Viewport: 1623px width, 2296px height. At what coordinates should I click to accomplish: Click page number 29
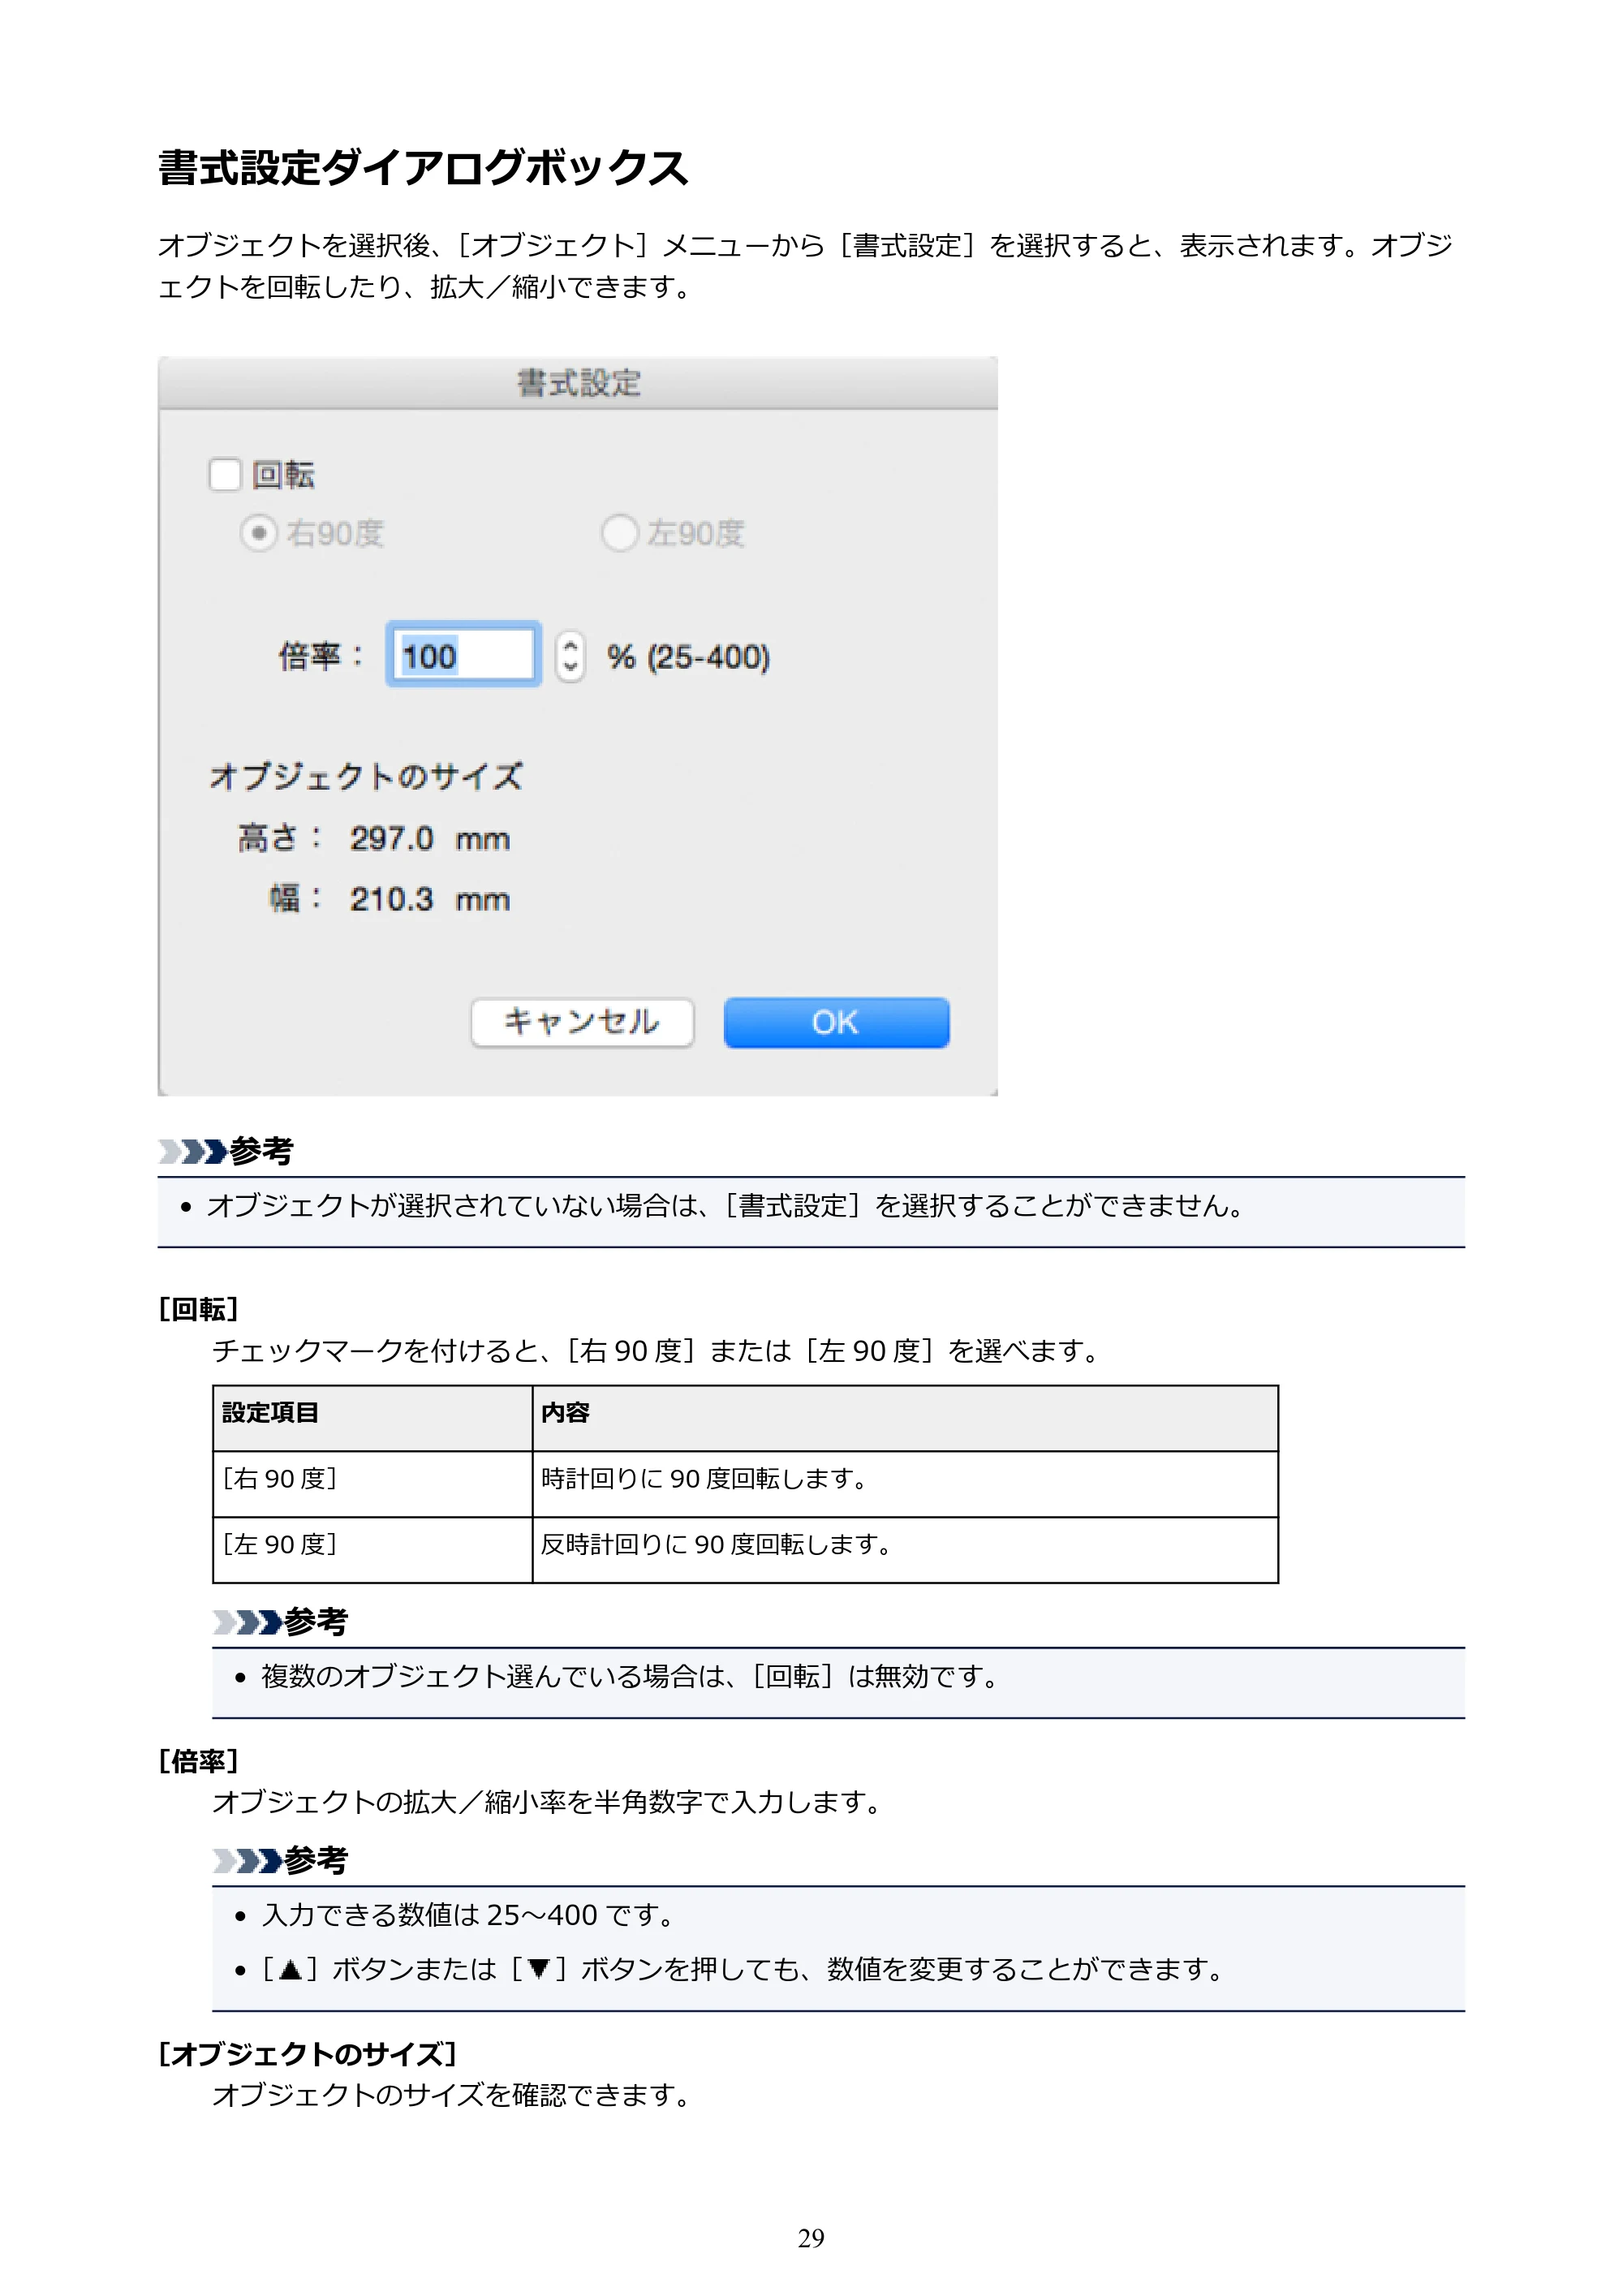click(x=811, y=2238)
